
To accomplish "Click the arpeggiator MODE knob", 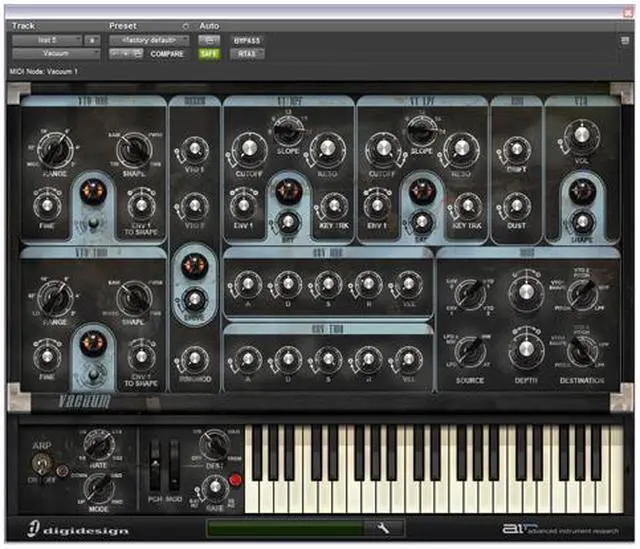I will (99, 489).
